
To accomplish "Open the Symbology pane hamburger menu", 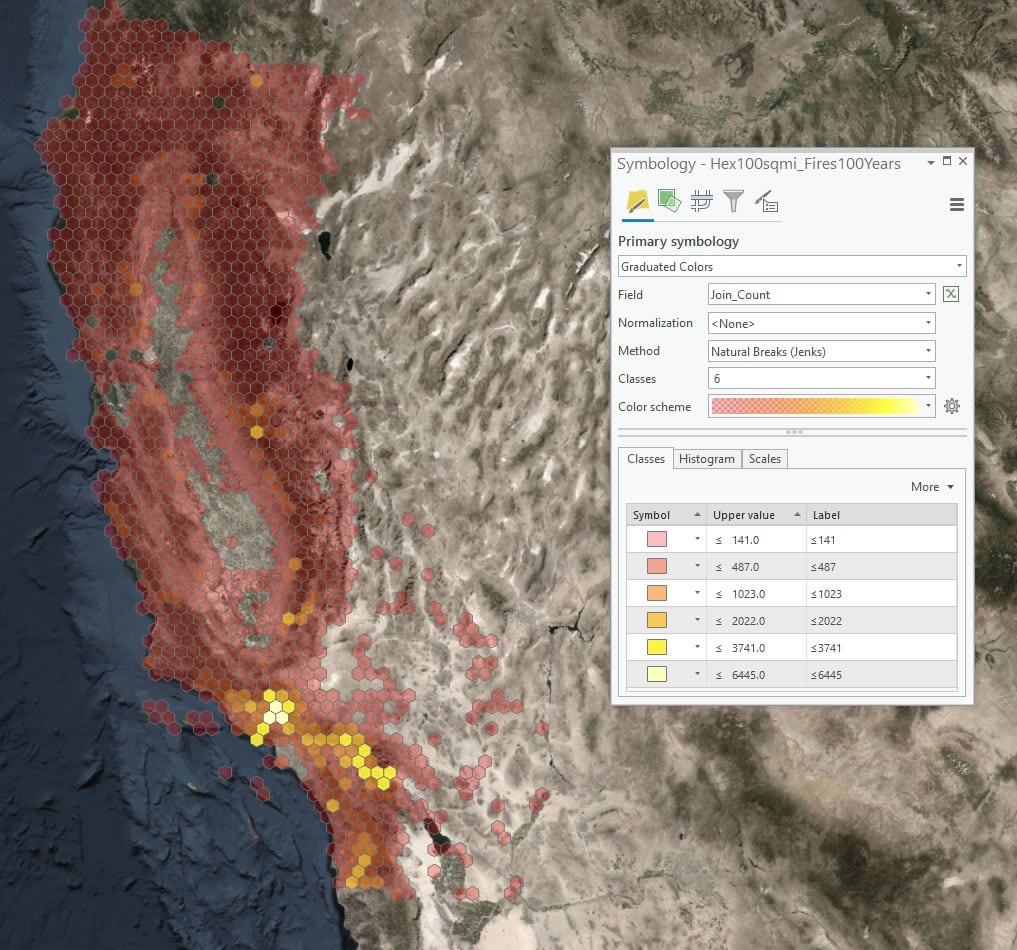I will [x=957, y=205].
